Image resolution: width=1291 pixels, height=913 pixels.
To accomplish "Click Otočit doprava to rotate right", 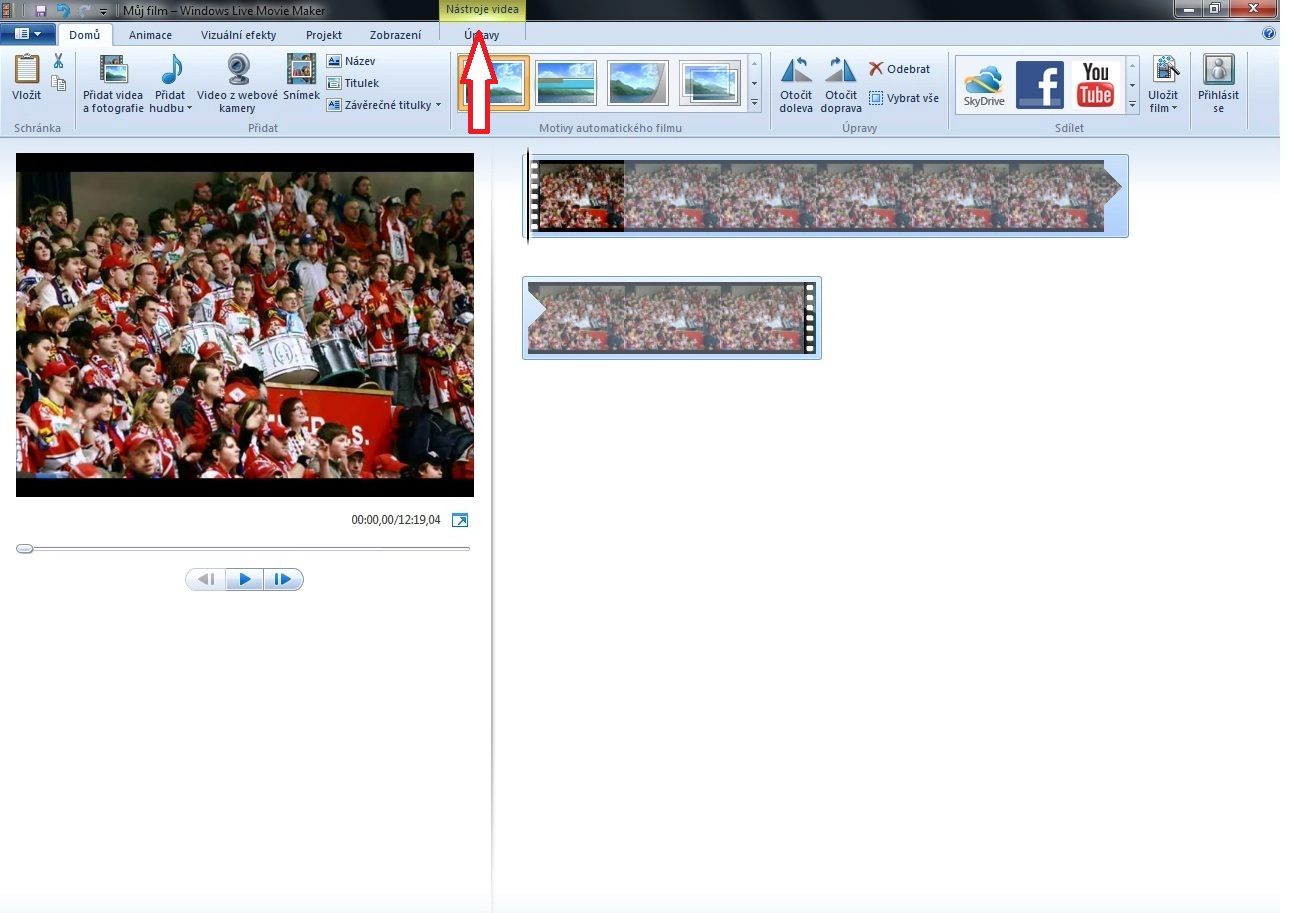I will pyautogui.click(x=841, y=84).
